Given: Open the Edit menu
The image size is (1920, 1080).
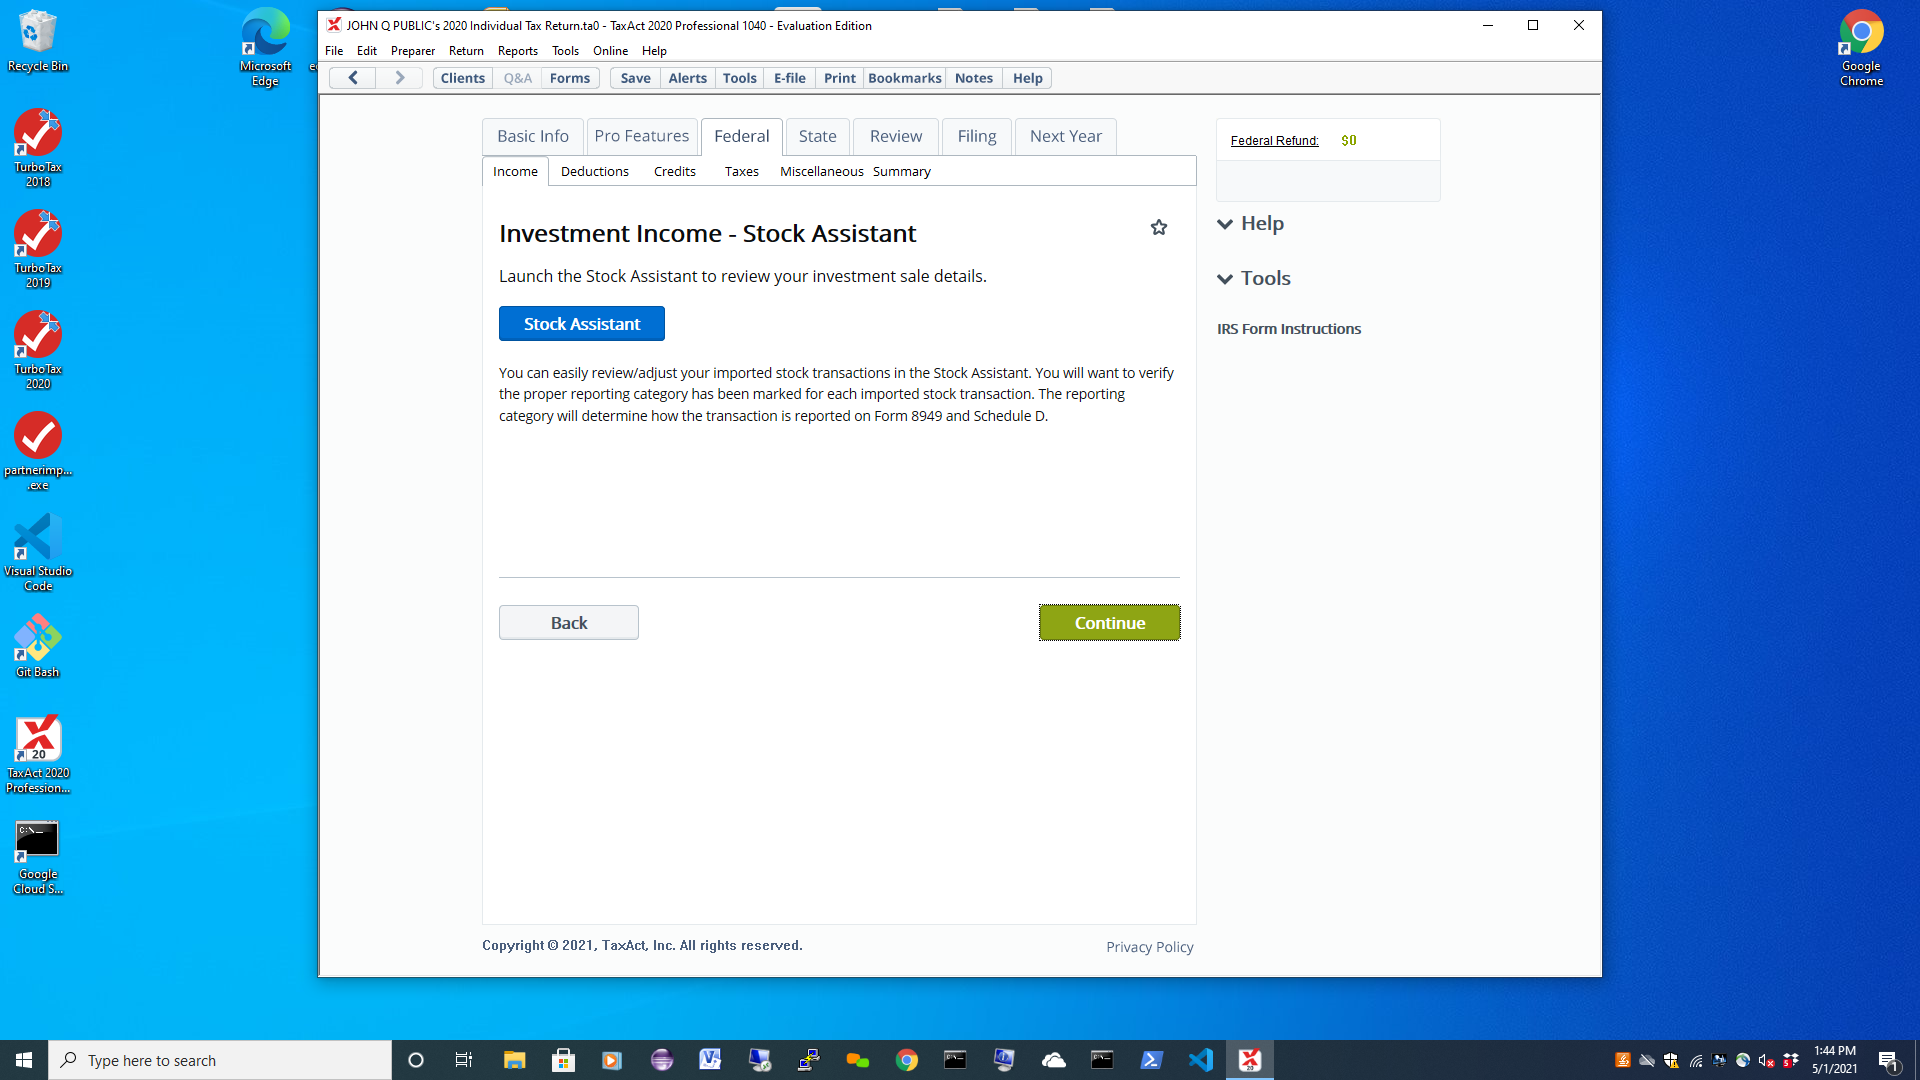Looking at the screenshot, I should coord(367,51).
